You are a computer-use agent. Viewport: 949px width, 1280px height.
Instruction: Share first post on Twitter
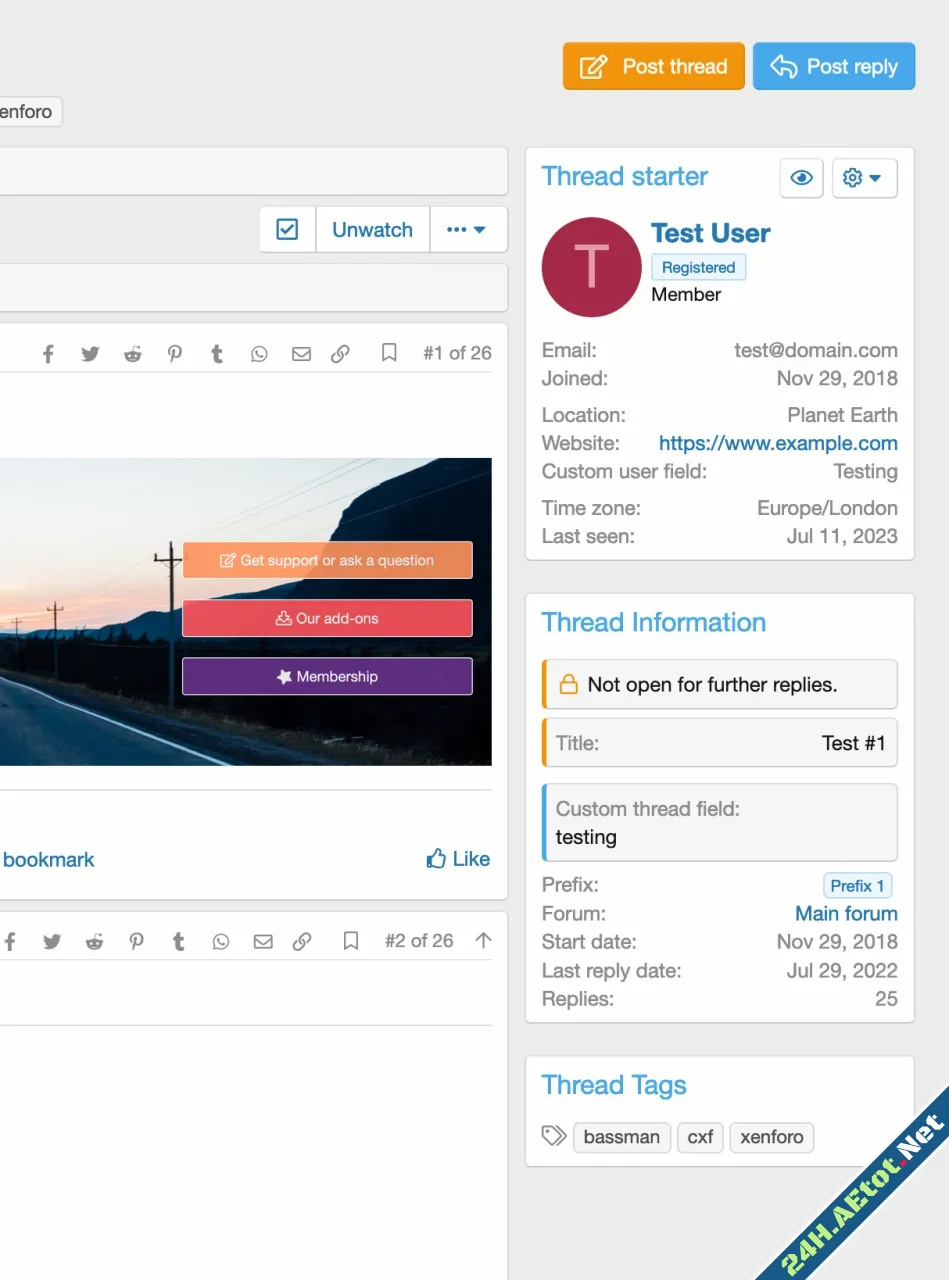[90, 354]
